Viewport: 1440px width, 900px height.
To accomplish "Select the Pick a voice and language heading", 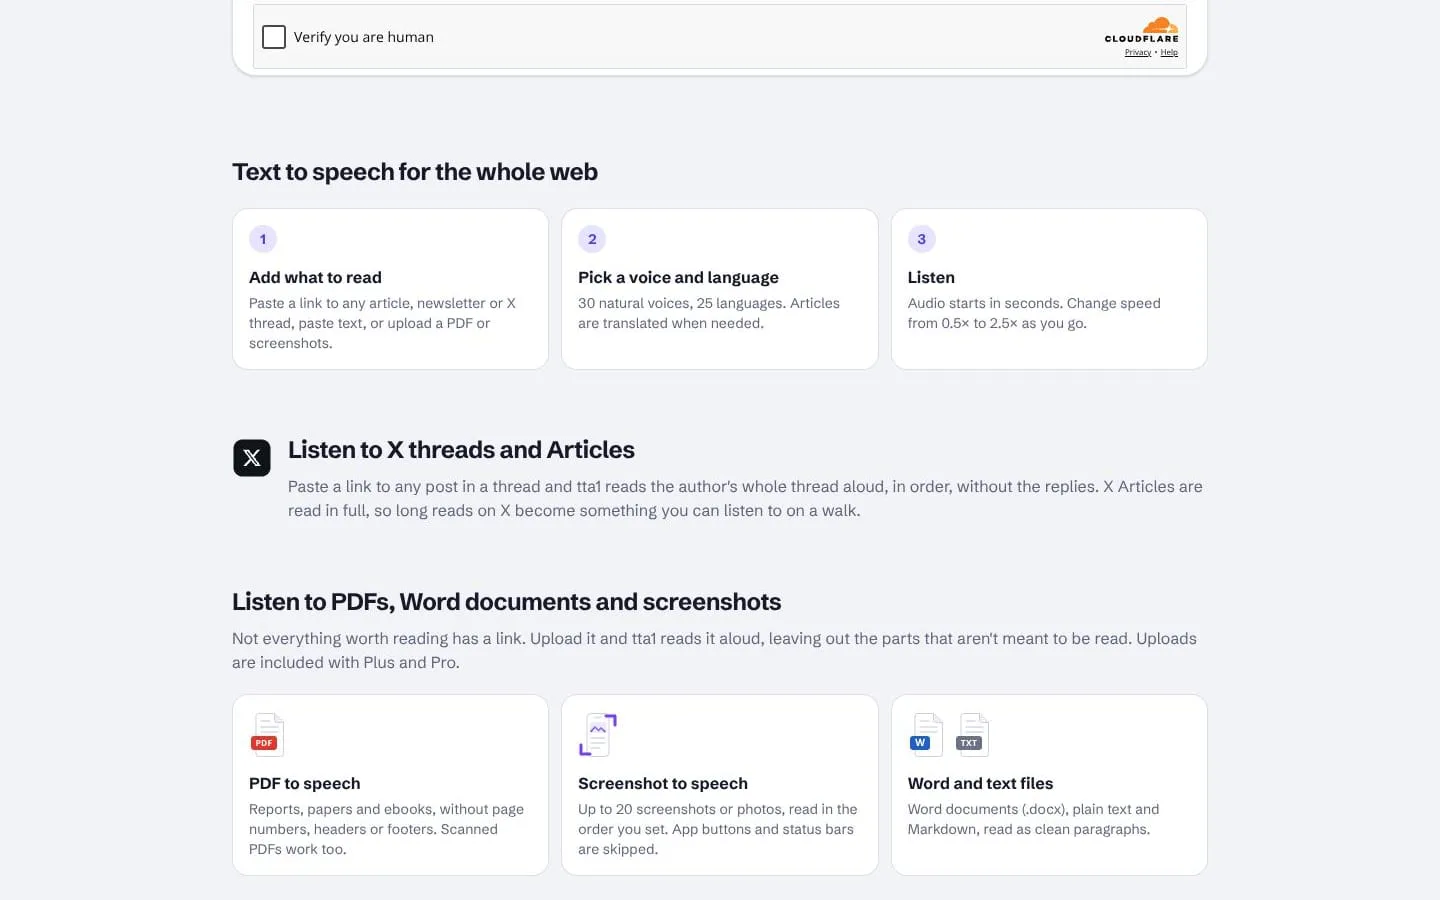I will point(678,278).
